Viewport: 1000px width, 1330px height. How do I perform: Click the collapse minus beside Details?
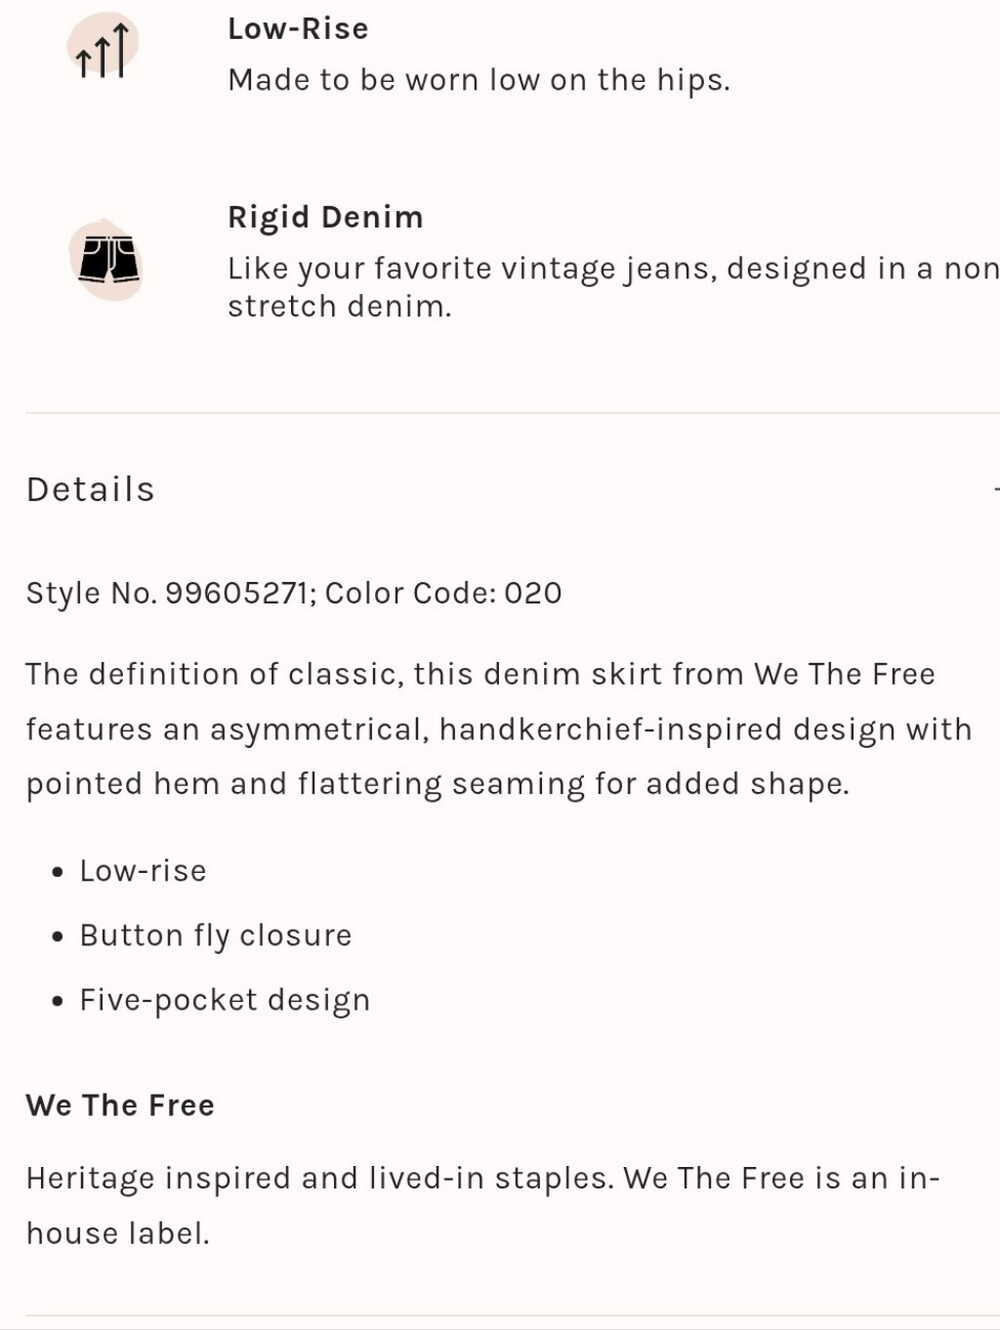tap(996, 489)
